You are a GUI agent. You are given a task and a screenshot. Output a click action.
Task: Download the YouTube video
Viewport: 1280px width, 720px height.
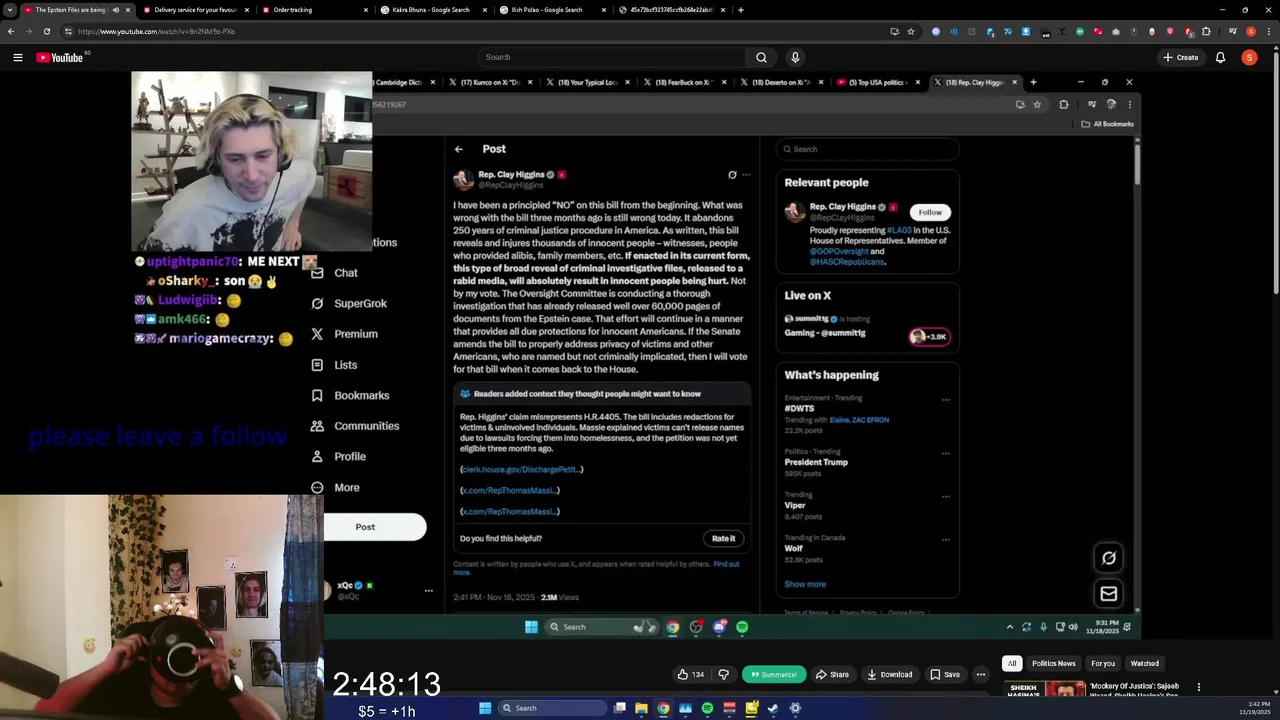click(889, 674)
